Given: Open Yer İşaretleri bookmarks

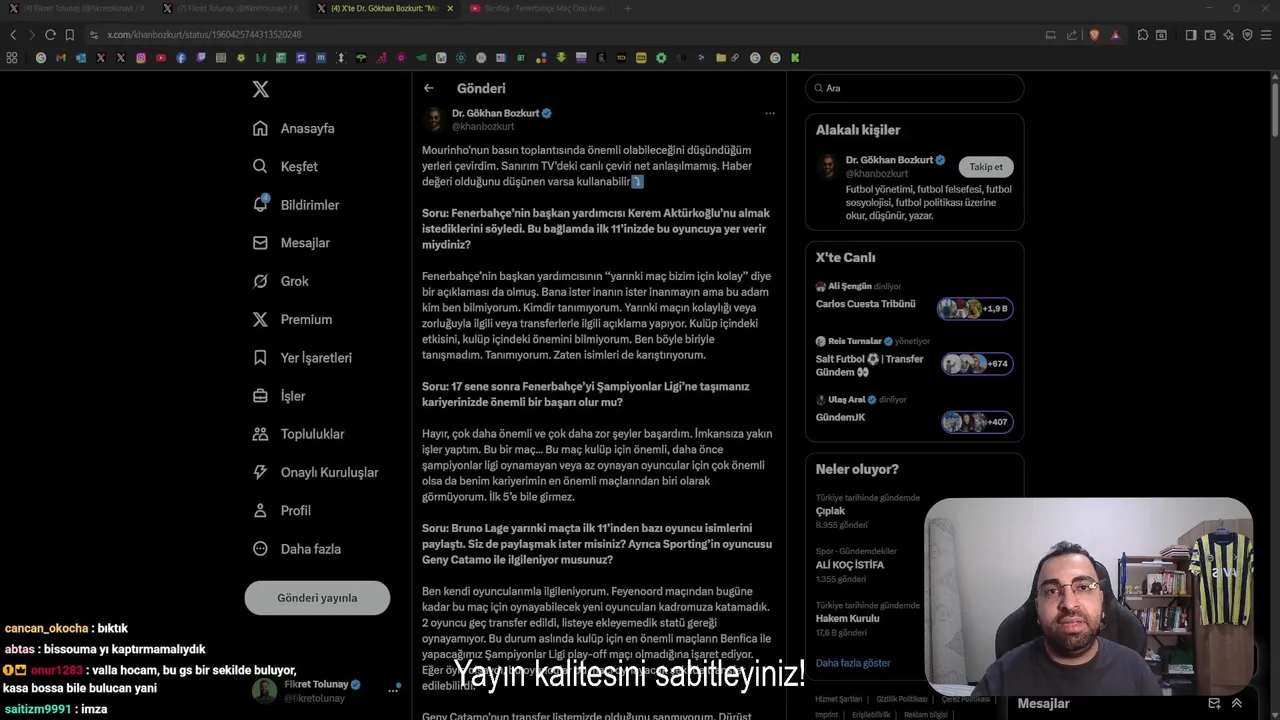Looking at the screenshot, I should pyautogui.click(x=302, y=358).
